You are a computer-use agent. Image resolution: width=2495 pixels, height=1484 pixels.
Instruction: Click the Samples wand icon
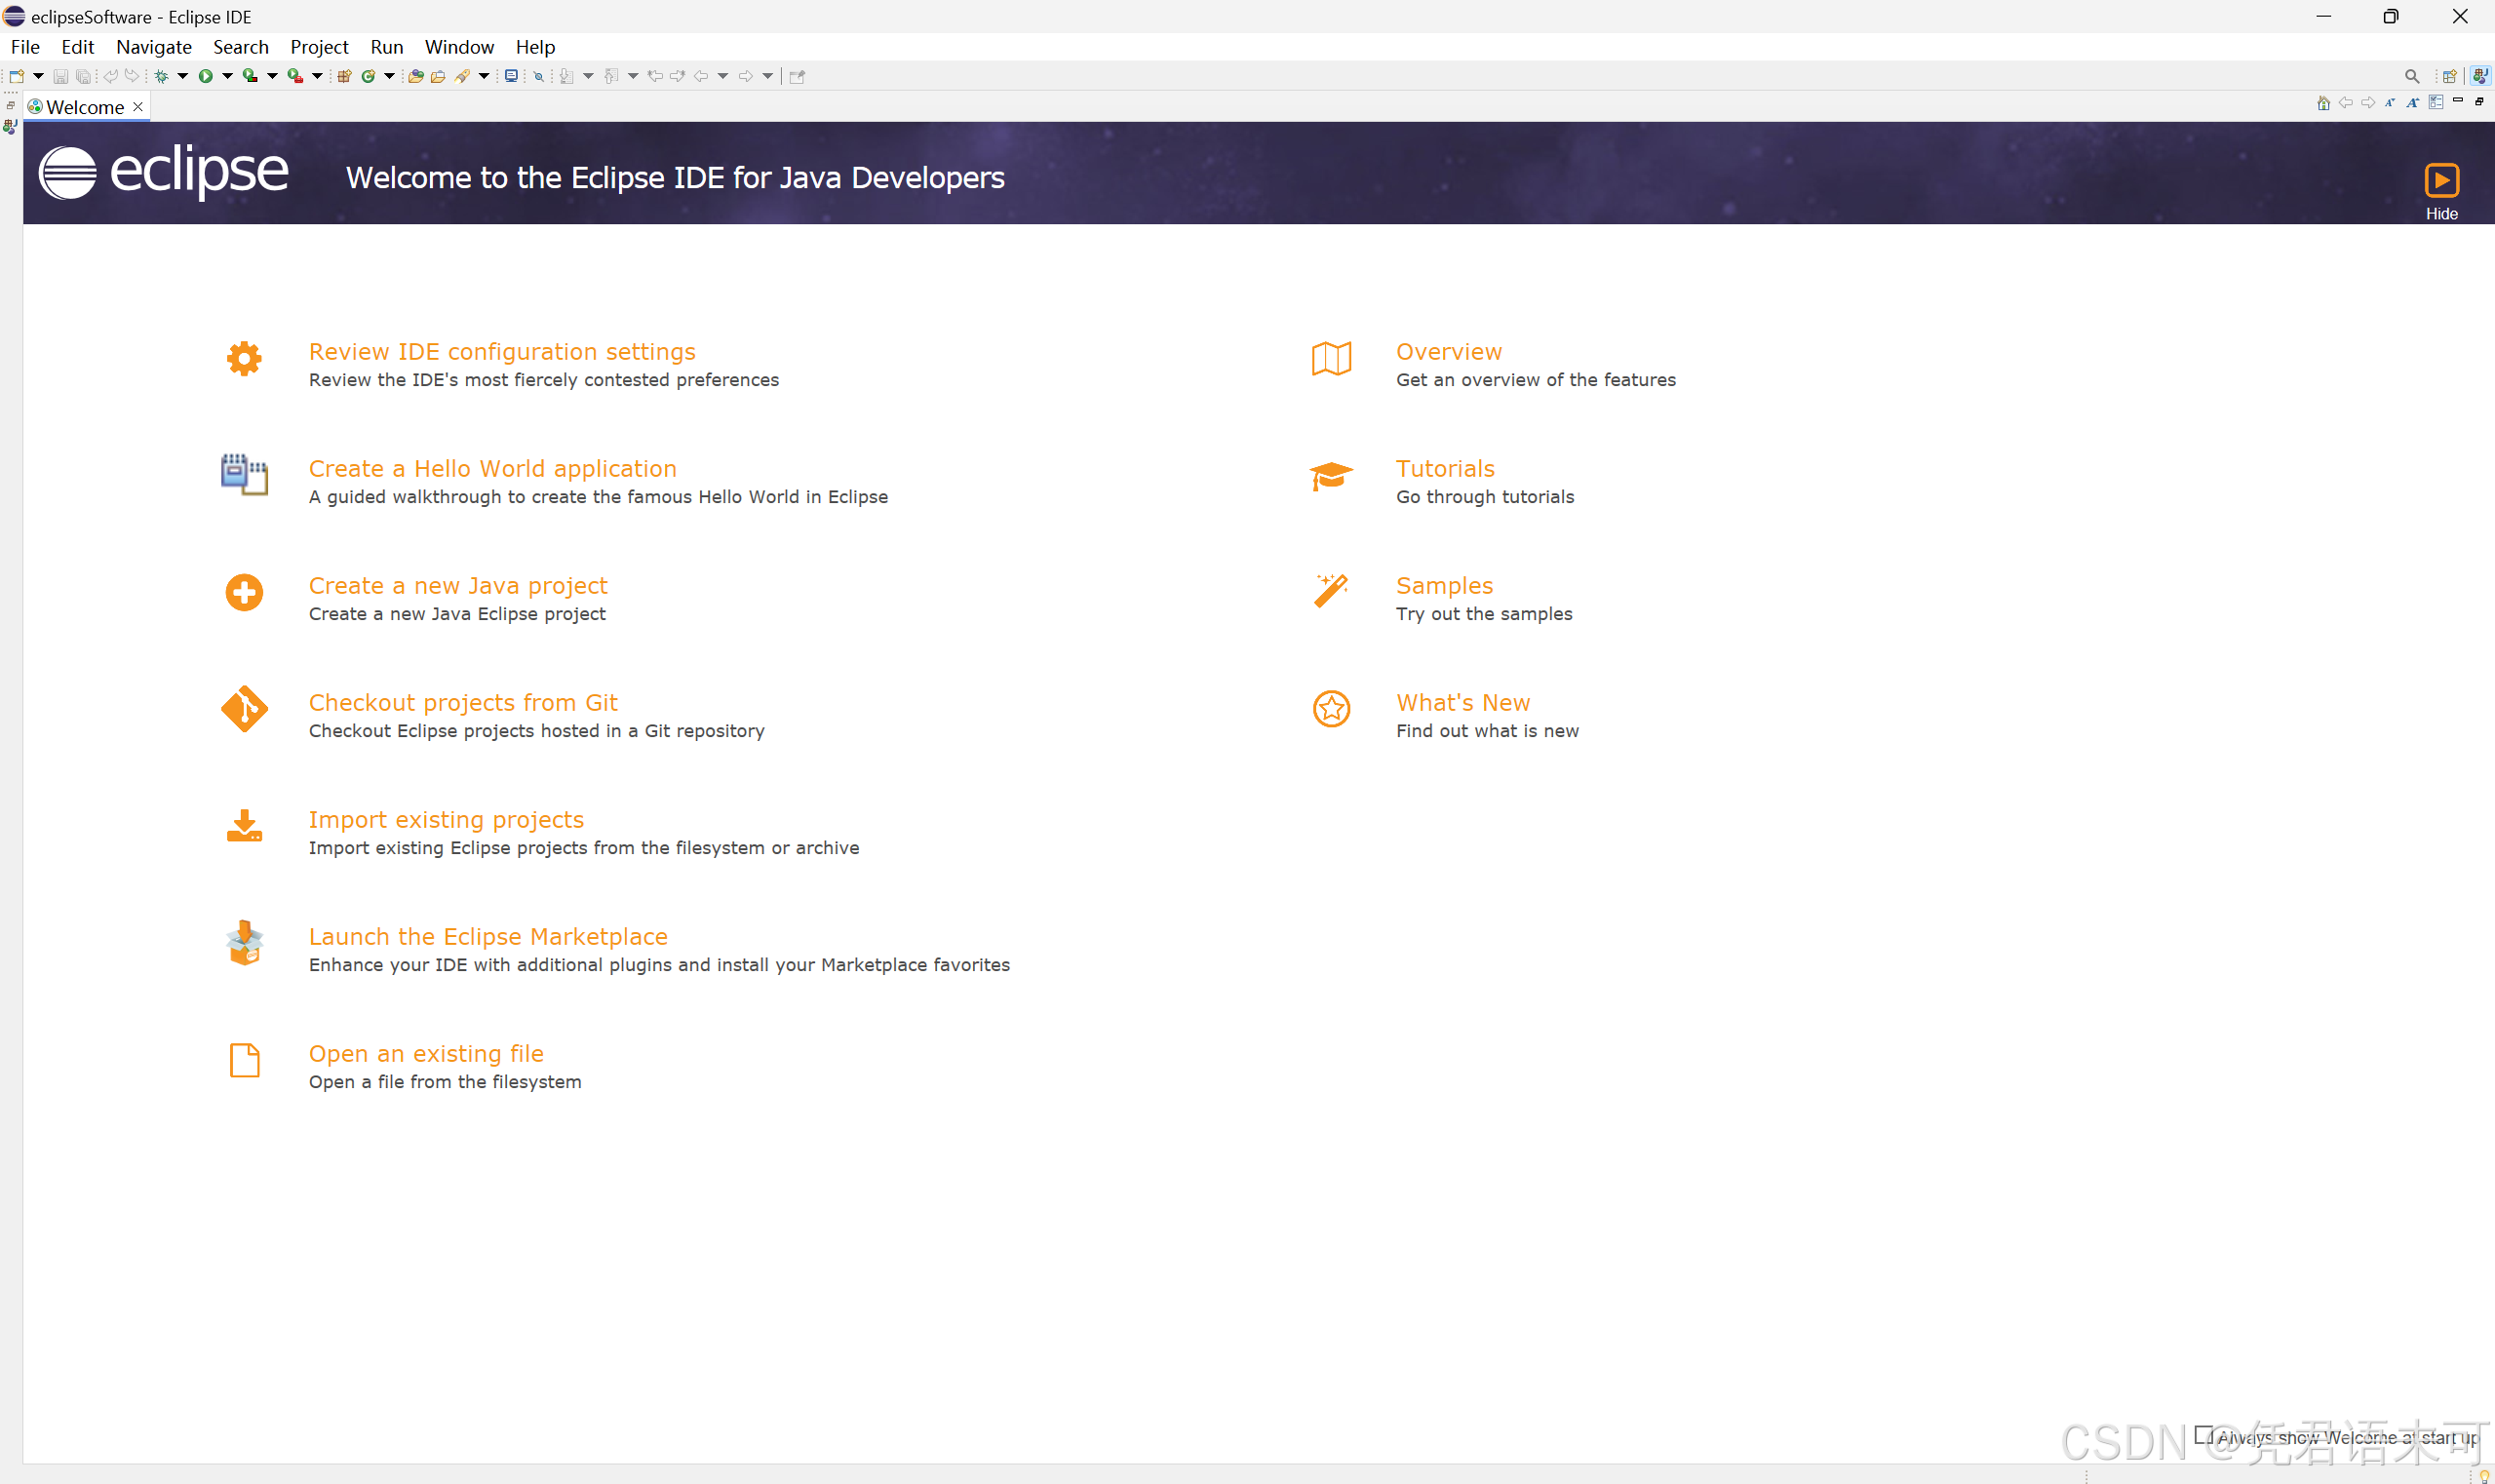coord(1331,591)
